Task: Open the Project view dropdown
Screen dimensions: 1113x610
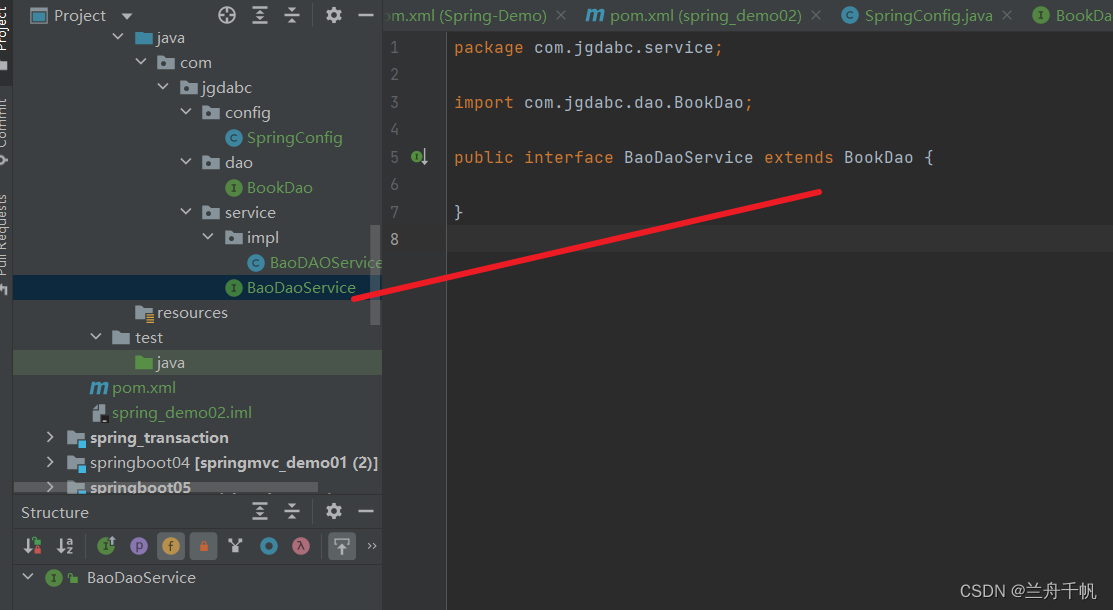Action: coord(127,16)
